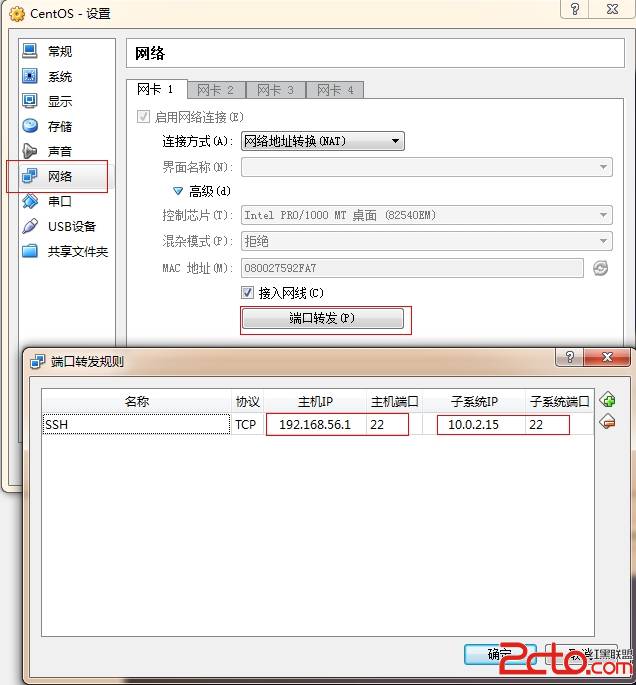Click the 端口转发 button

[323, 318]
